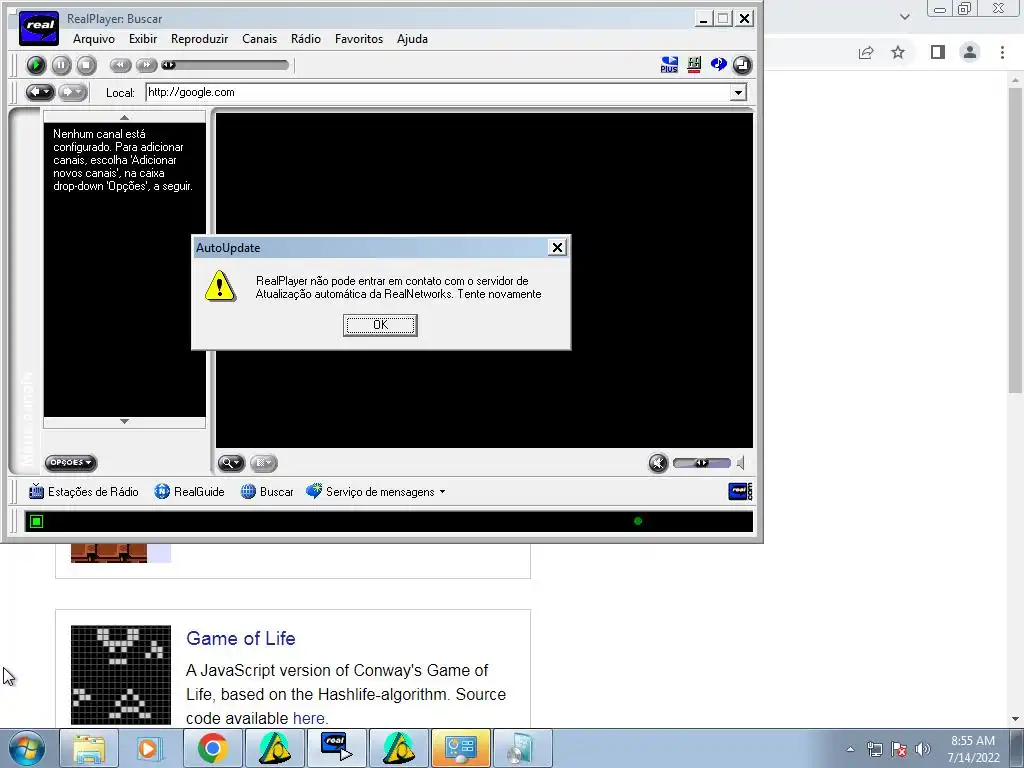Viewport: 1024px width, 768px height.
Task: Click the Control Panel taskbar icon
Action: (x=460, y=748)
